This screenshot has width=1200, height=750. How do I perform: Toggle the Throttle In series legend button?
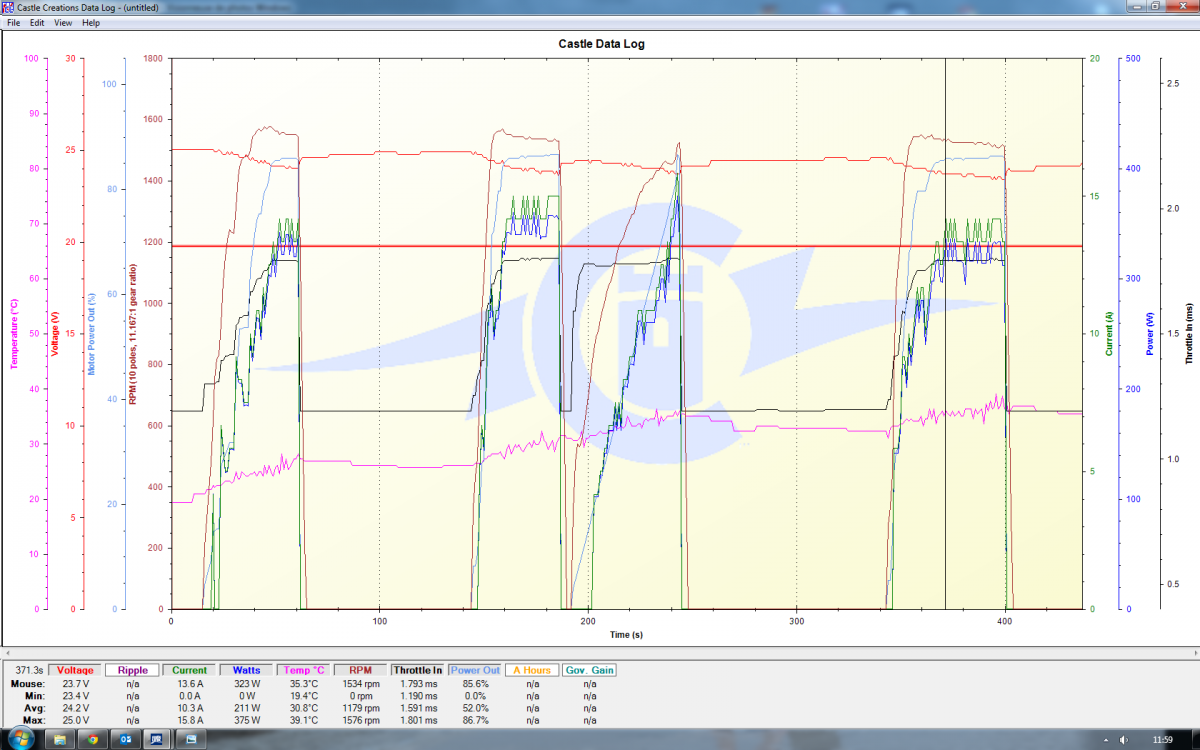click(x=417, y=670)
